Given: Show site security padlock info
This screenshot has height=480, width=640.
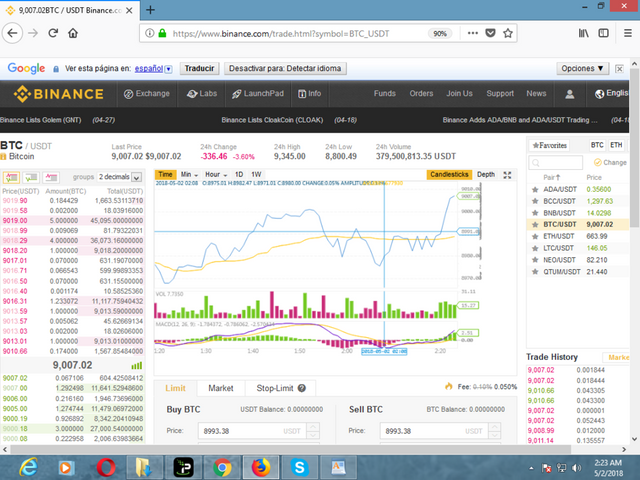Looking at the screenshot, I should (162, 33).
